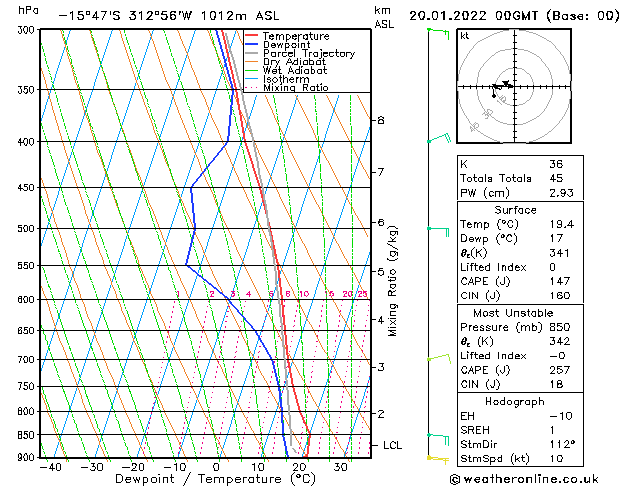629x486 pixels.
Task: Click the surface CIN value 160
Action: [x=560, y=296]
